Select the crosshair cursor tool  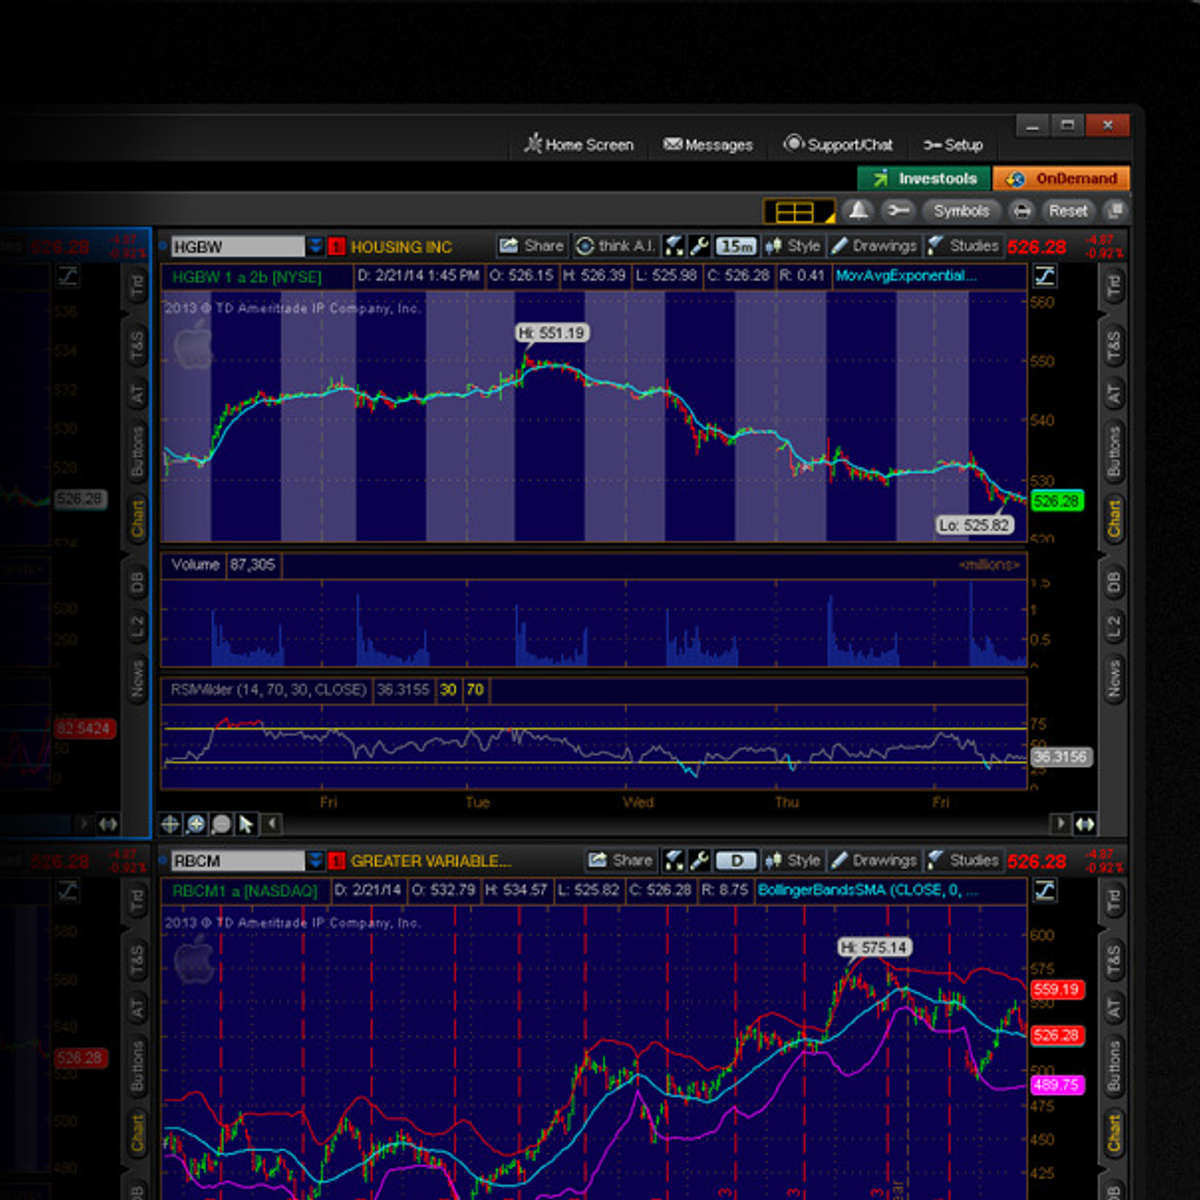(x=170, y=824)
